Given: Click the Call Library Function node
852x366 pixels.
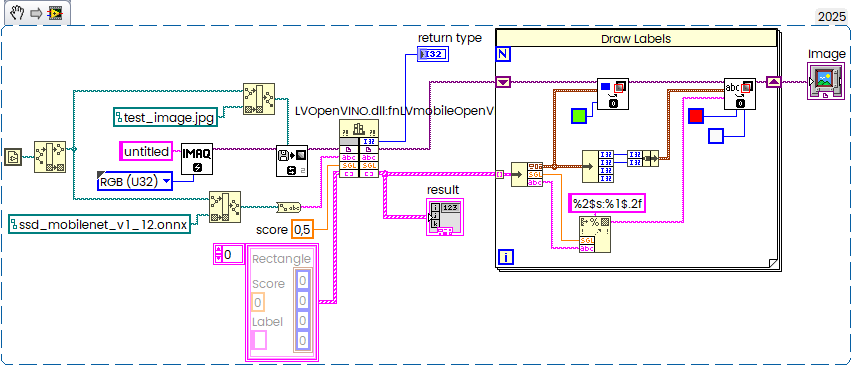Looking at the screenshot, I should (359, 148).
